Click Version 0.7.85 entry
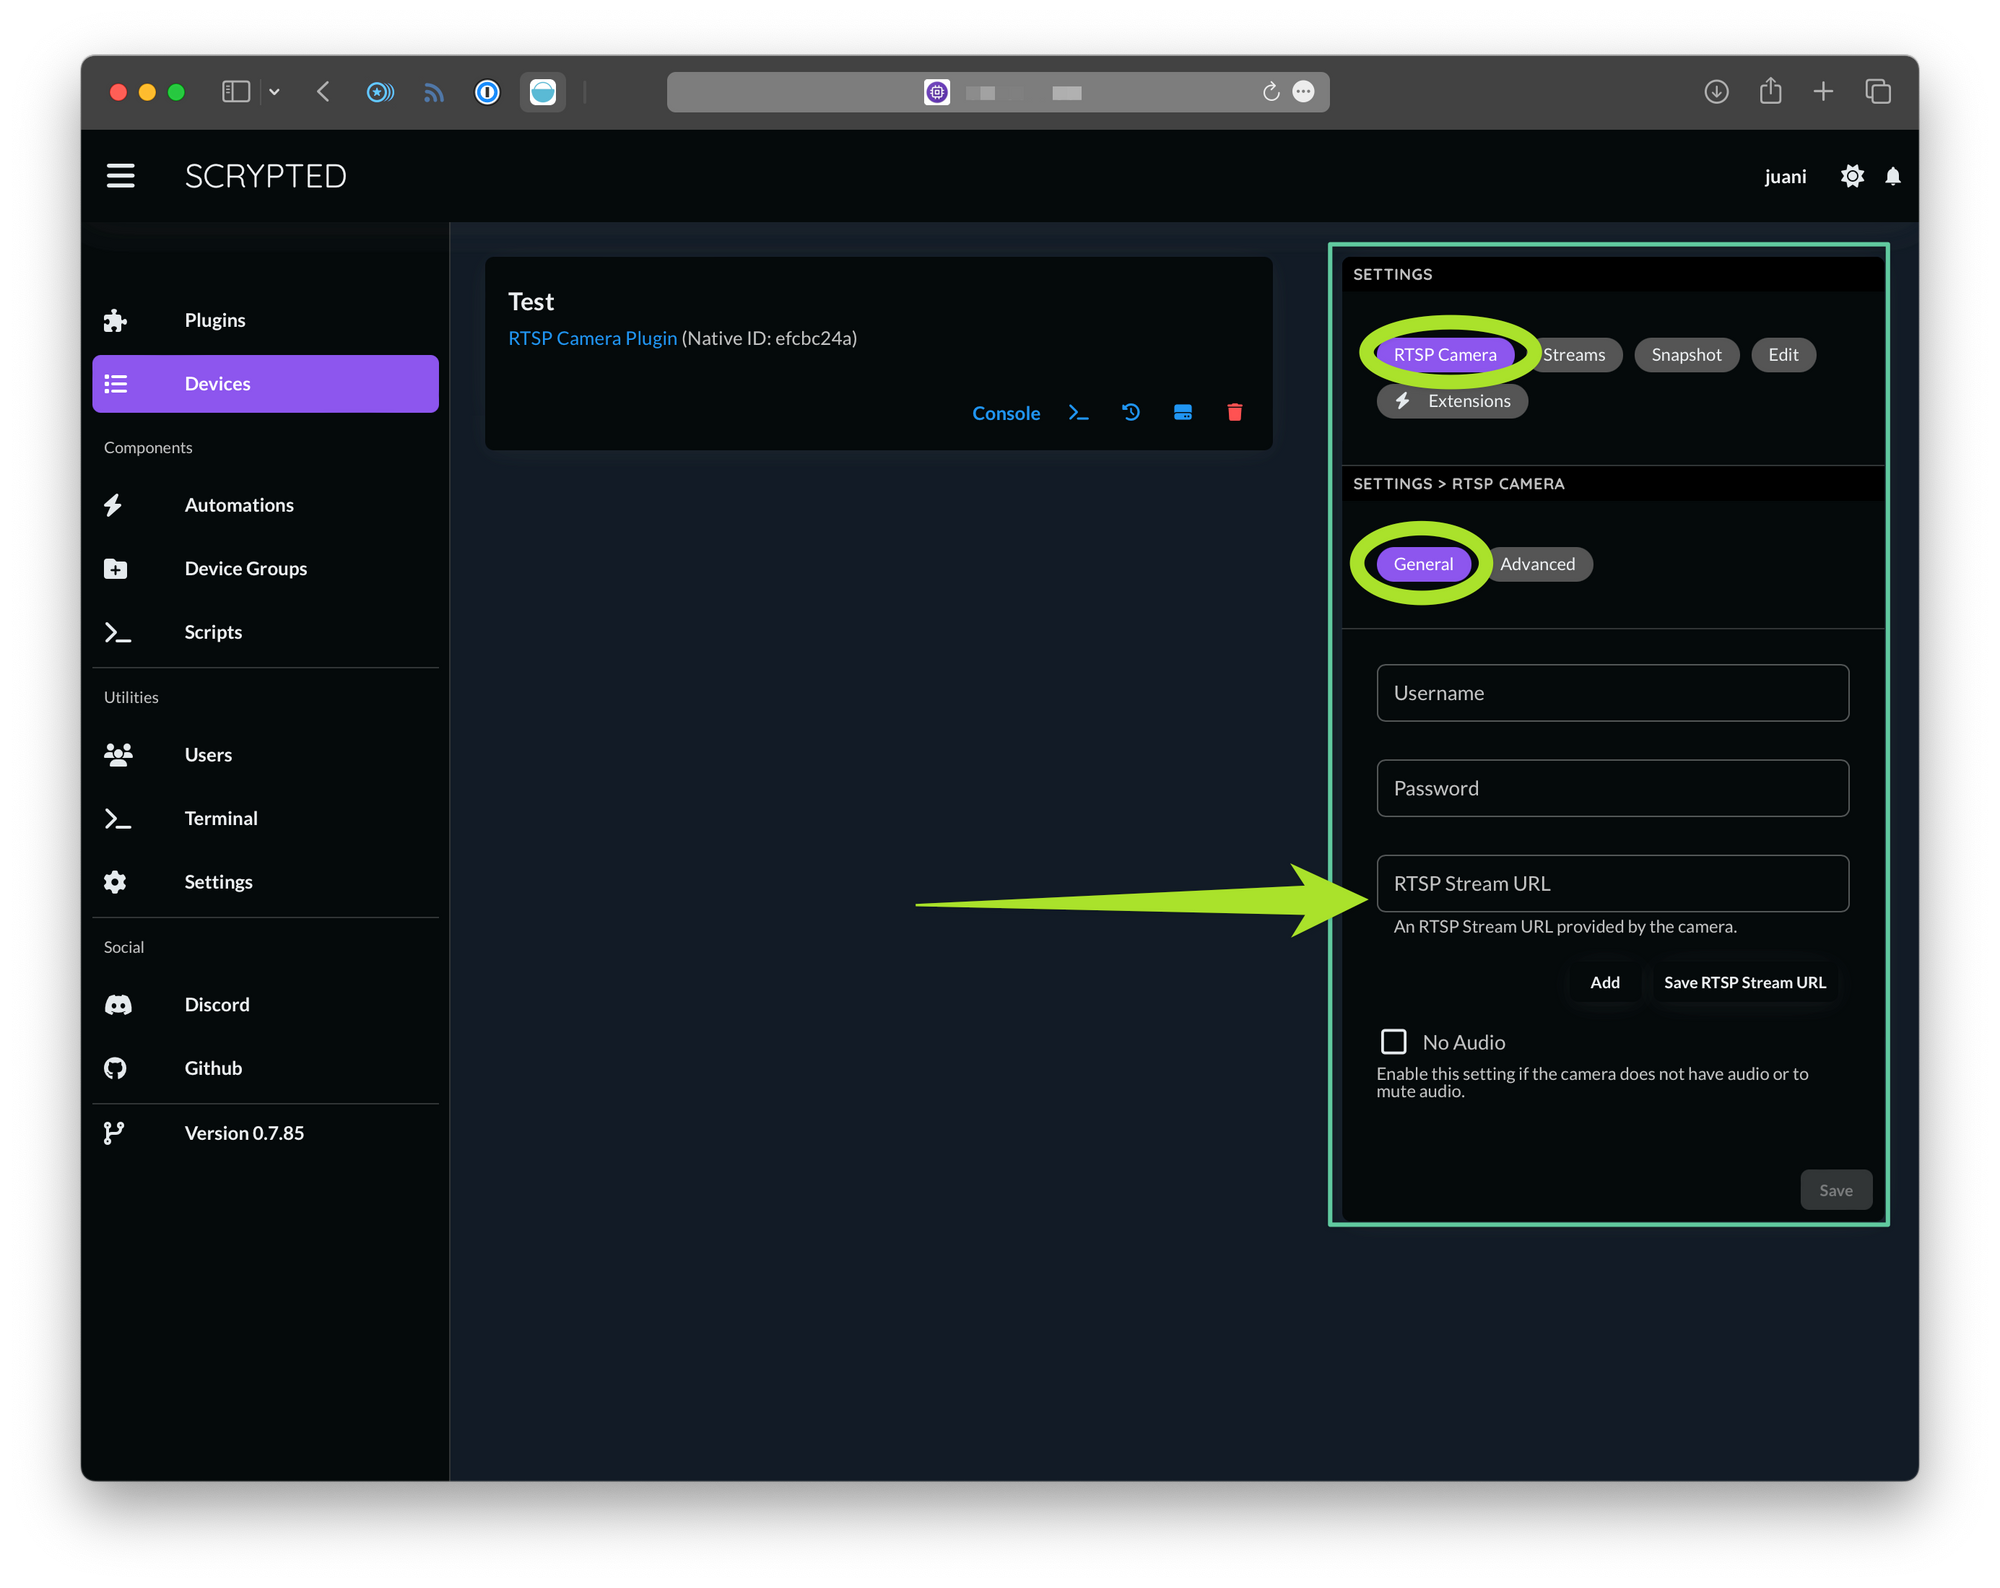The width and height of the screenshot is (2000, 1588). click(x=265, y=1133)
